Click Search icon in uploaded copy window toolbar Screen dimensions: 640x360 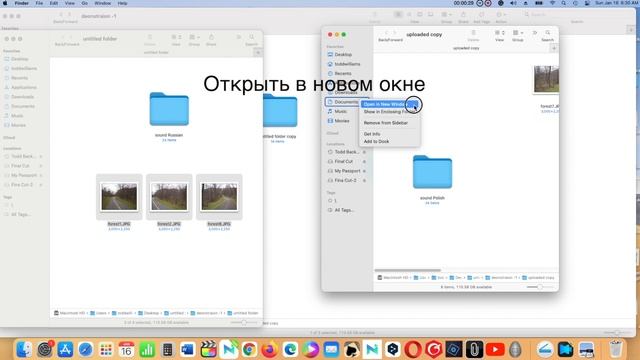click(x=548, y=33)
